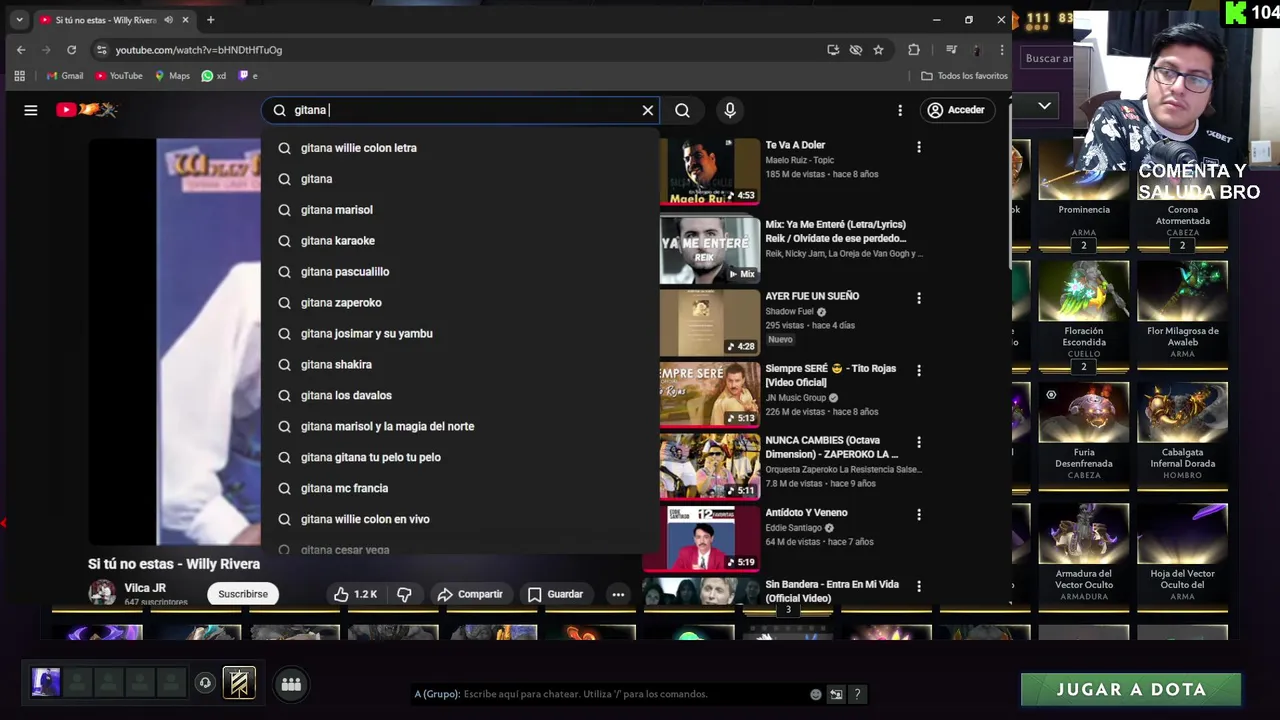Open site information icon in address bar
1280x720 pixels.
click(101, 50)
